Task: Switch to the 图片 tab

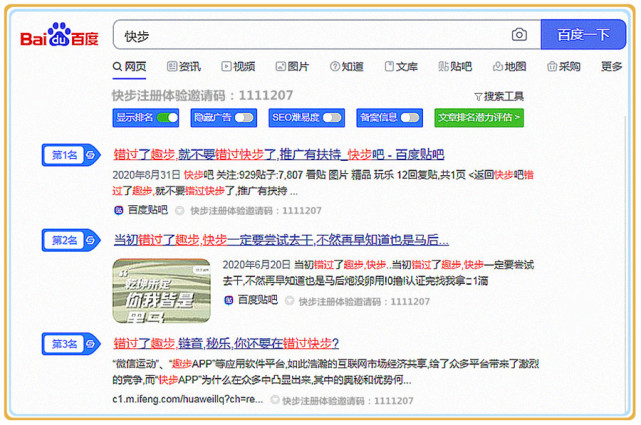Action: pos(292,66)
